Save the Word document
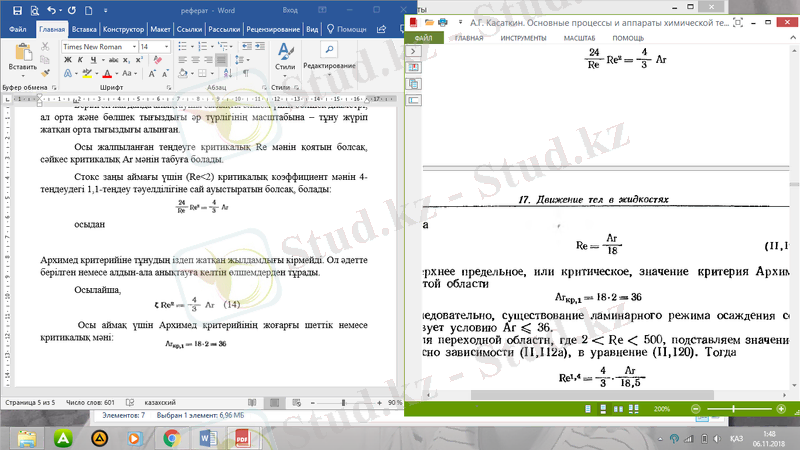 tap(17, 10)
